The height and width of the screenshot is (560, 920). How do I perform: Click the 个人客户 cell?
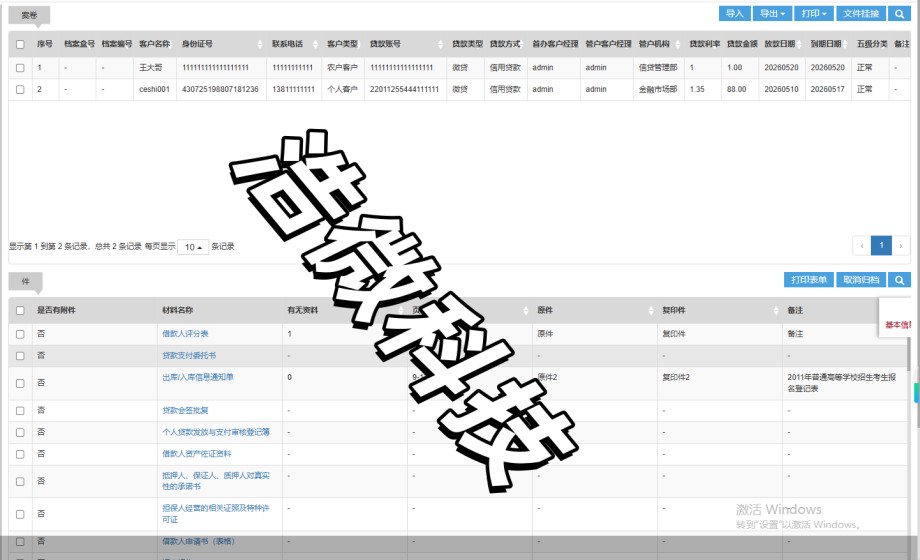point(342,90)
